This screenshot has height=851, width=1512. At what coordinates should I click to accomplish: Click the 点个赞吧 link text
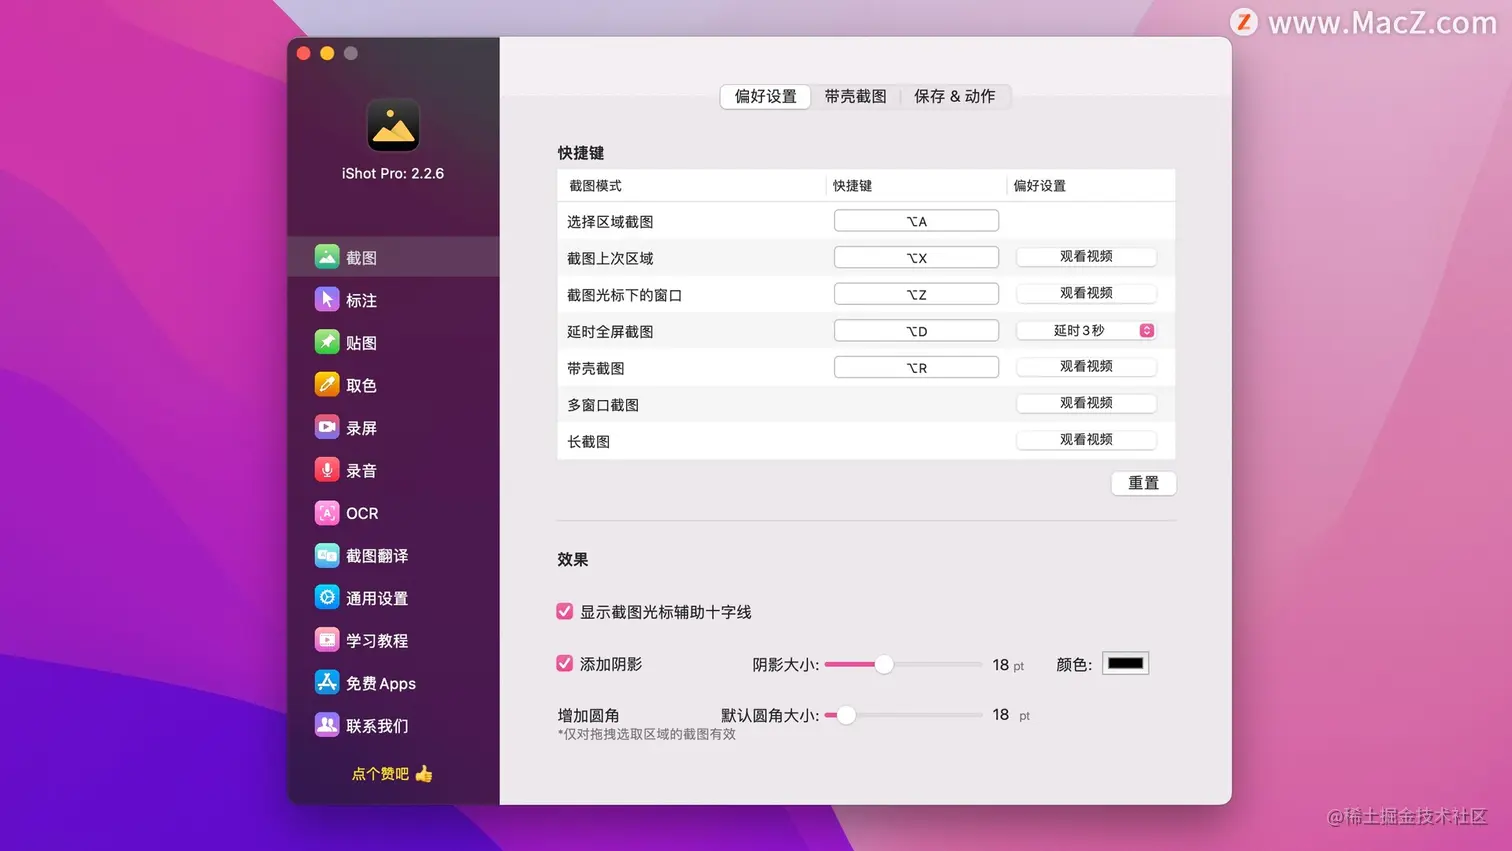(x=380, y=774)
